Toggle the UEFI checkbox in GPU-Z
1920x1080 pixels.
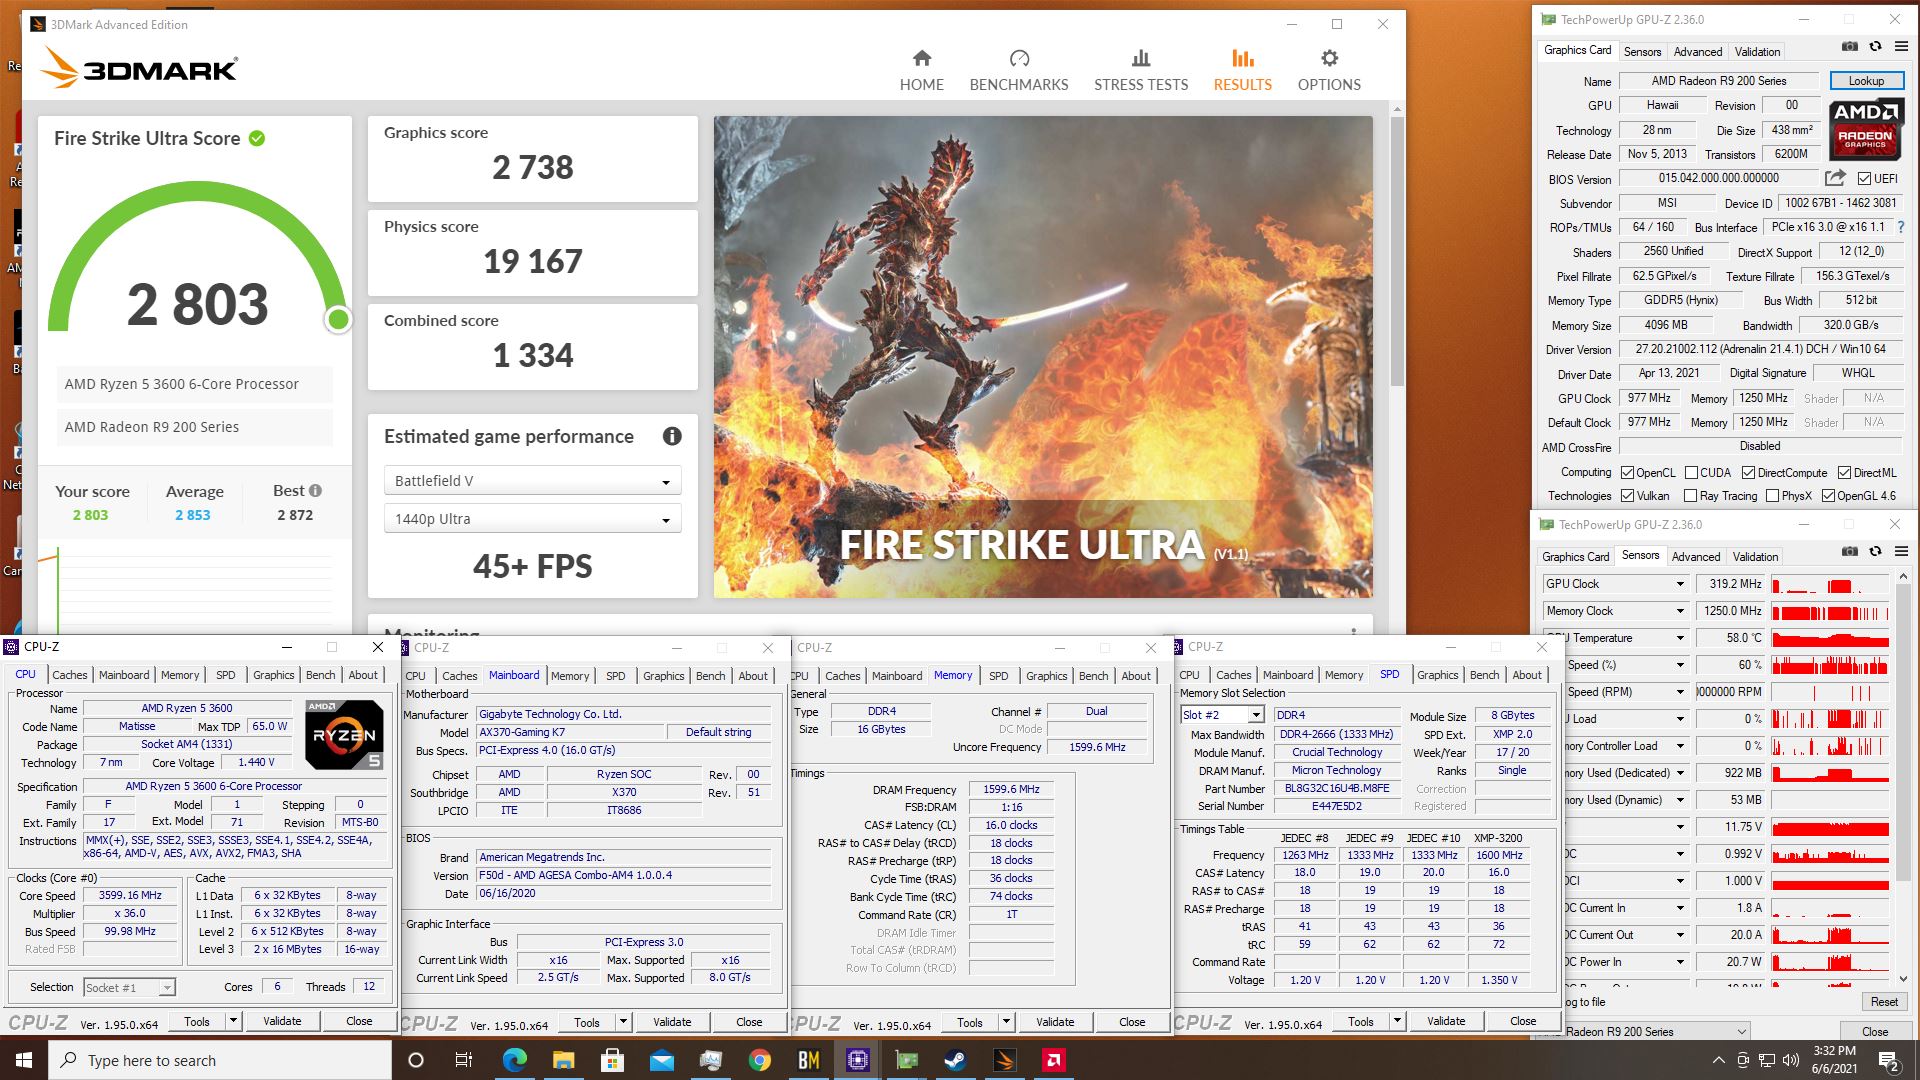tap(1864, 179)
